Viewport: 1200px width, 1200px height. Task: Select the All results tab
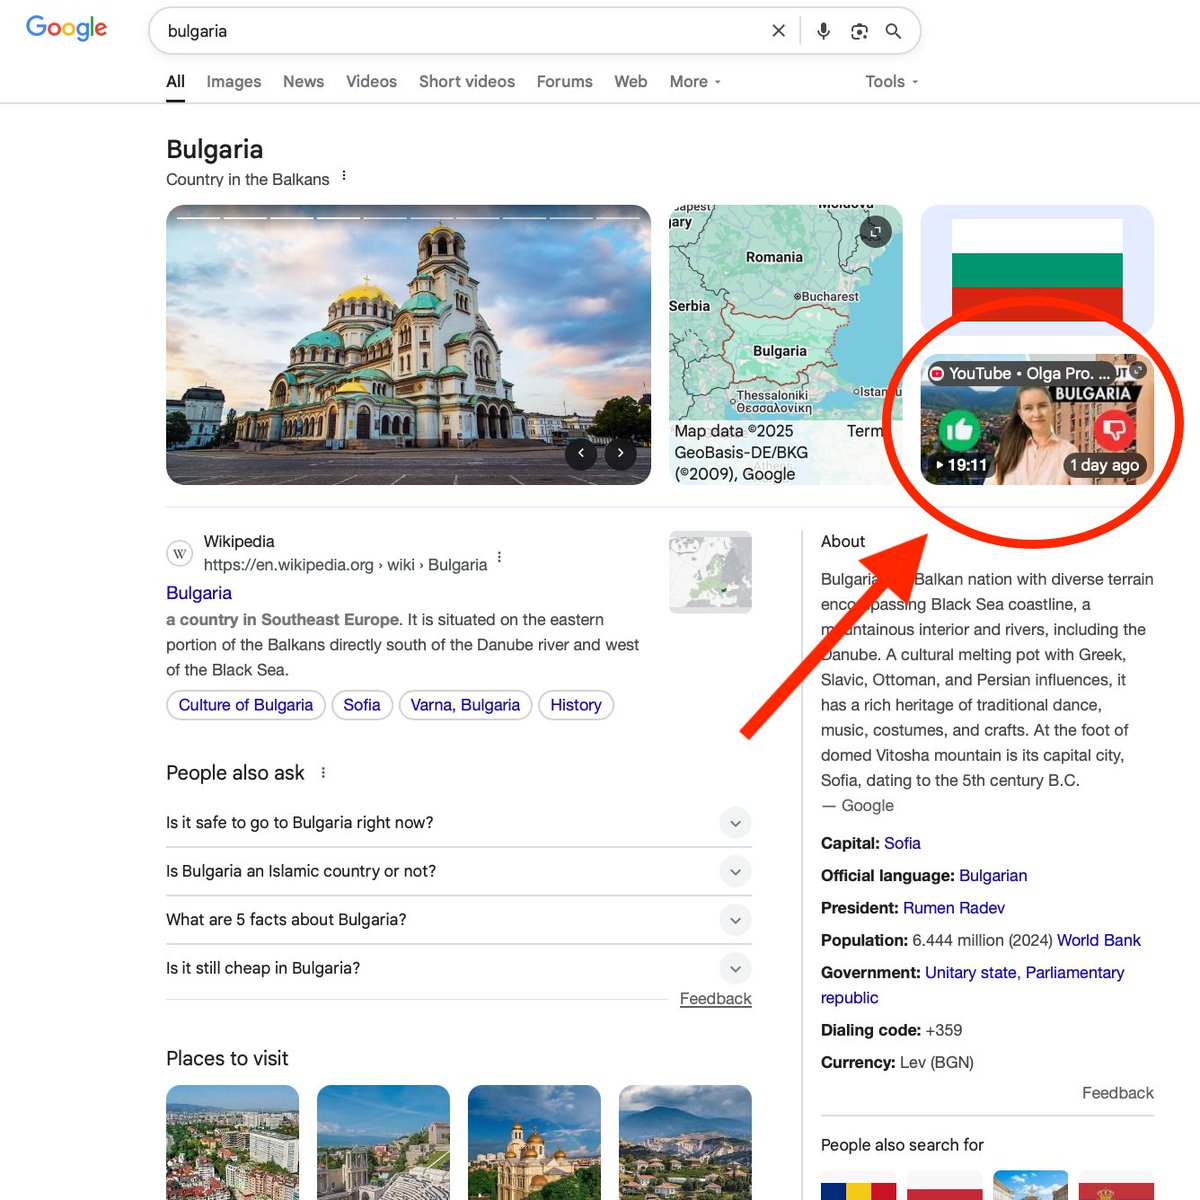click(175, 82)
